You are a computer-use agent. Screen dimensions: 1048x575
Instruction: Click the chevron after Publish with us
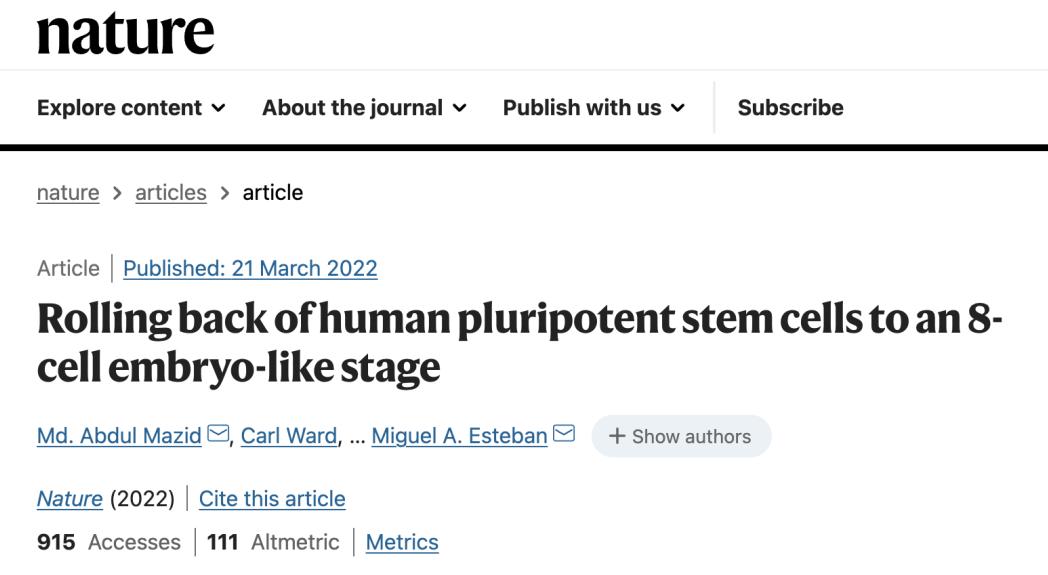coord(678,108)
